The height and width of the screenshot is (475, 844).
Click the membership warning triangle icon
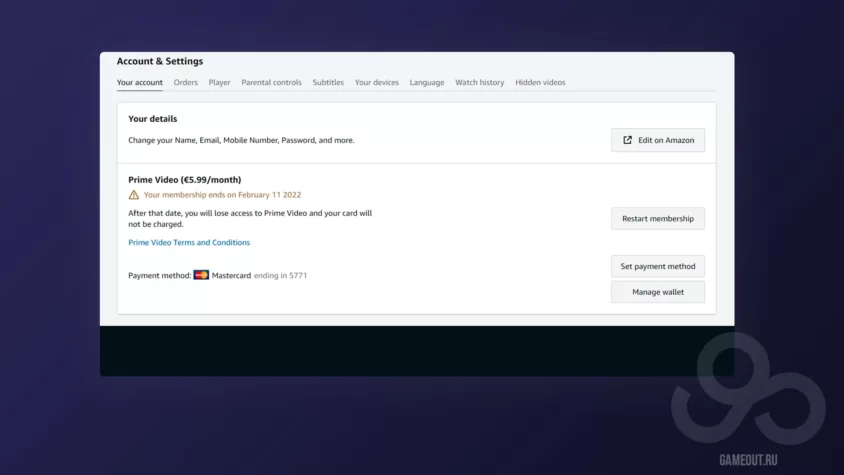click(x=133, y=195)
